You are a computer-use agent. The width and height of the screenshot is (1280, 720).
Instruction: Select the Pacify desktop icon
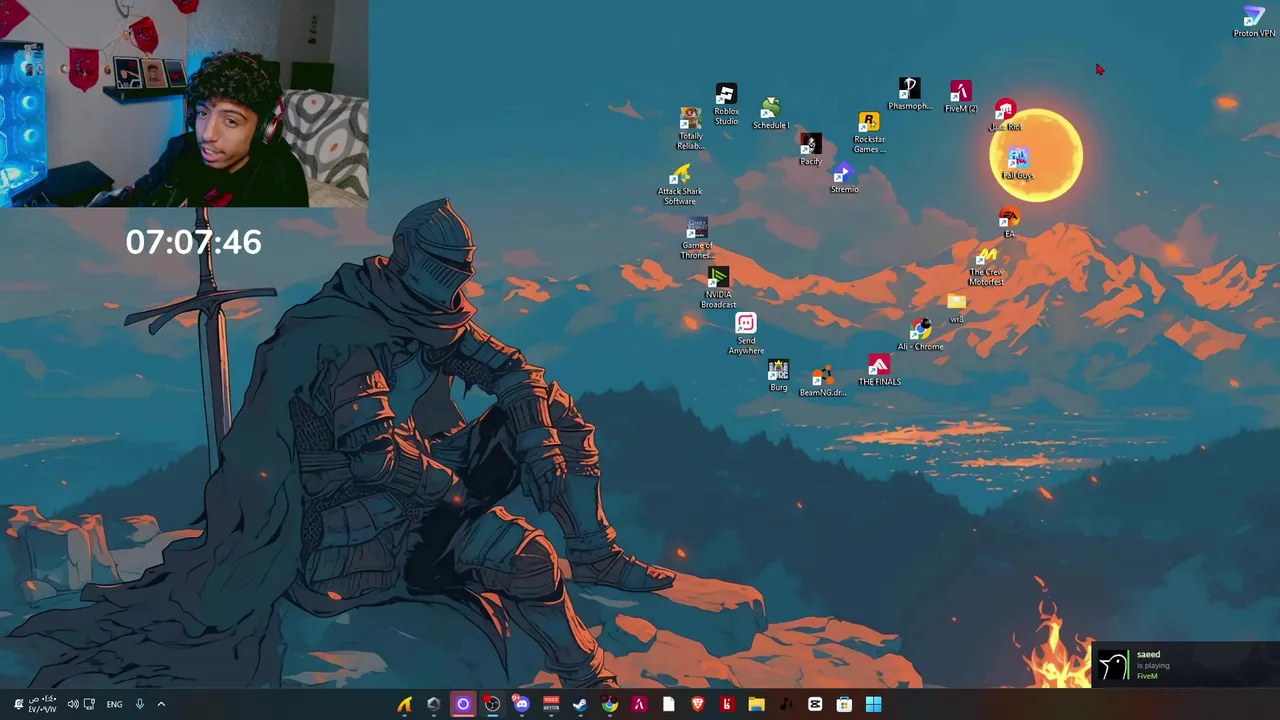click(x=810, y=150)
